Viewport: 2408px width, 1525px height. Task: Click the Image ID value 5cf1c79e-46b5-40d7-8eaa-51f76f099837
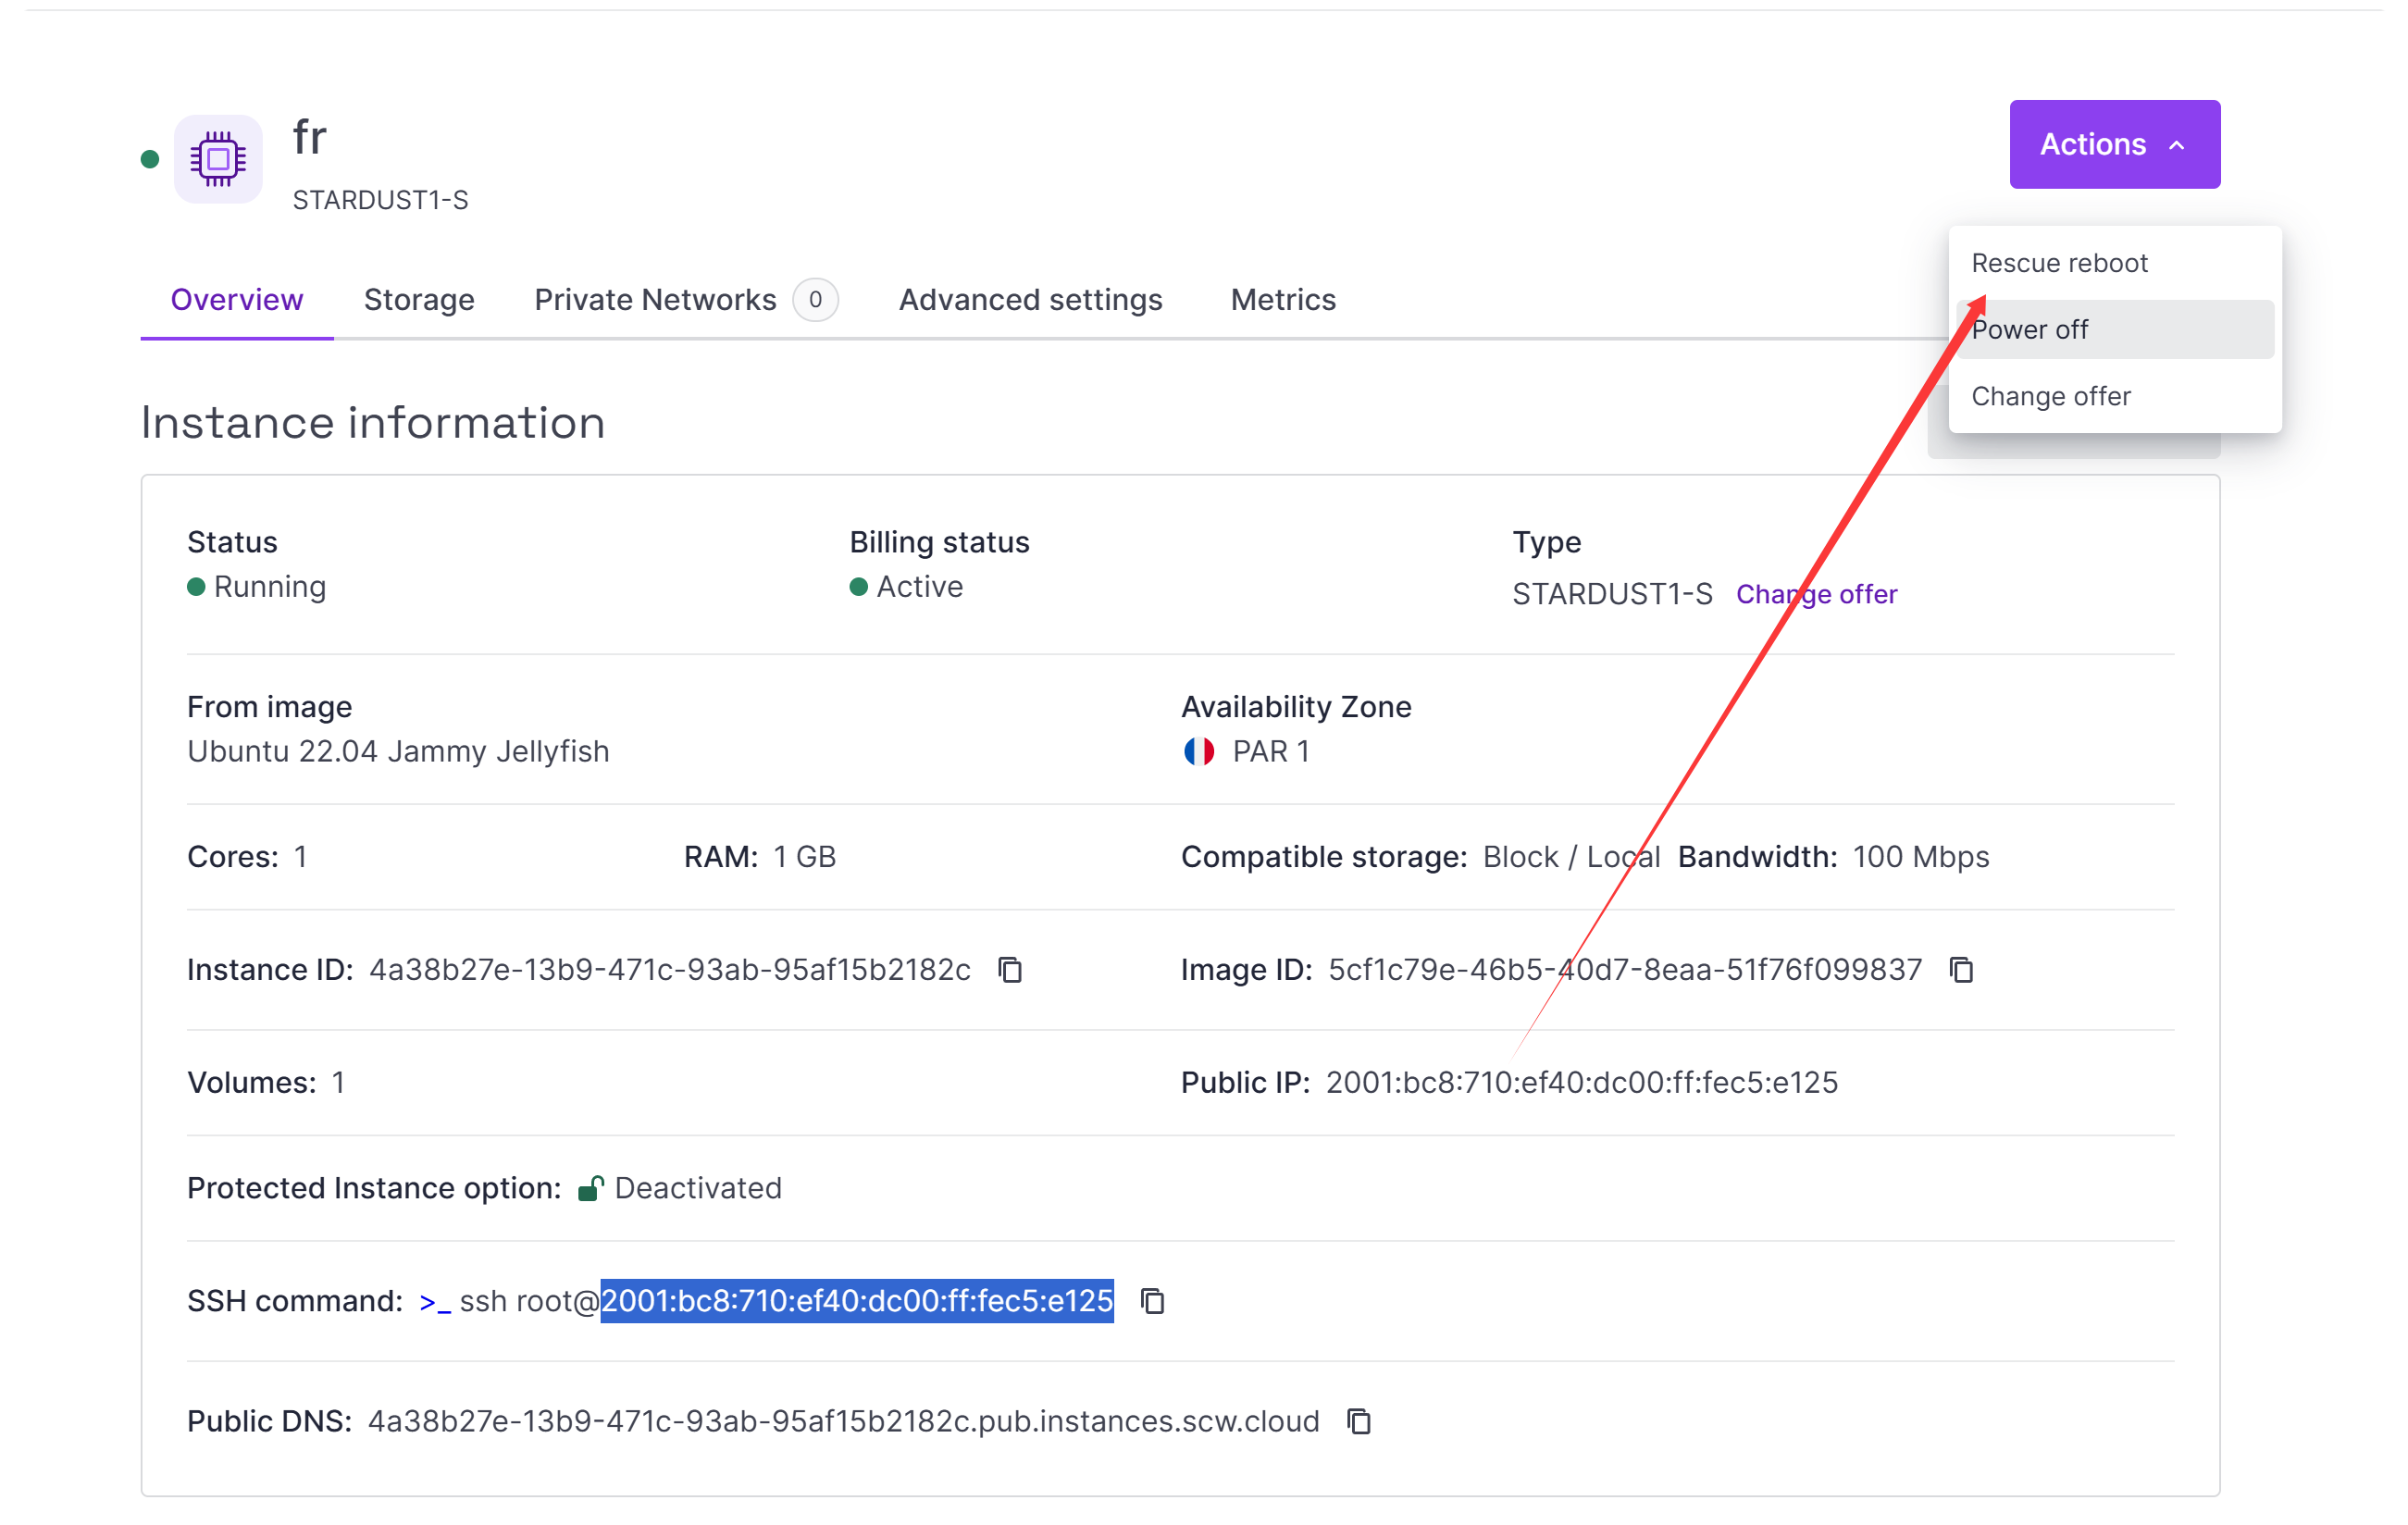pyautogui.click(x=1625, y=970)
